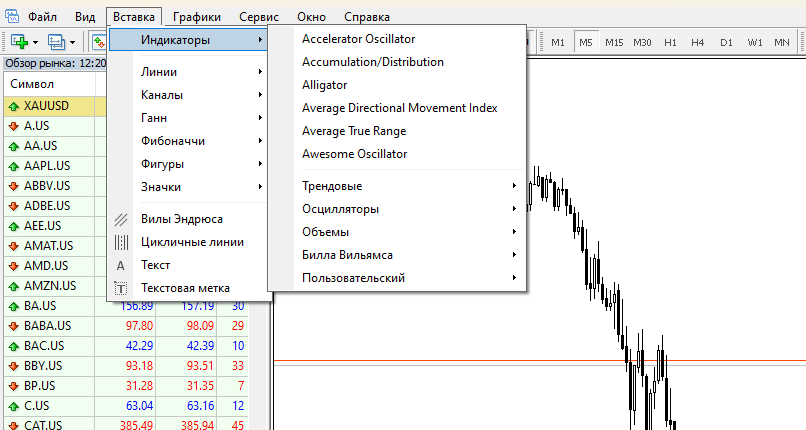Choose Вилы Эндрюса from Insert menu
The width and height of the screenshot is (806, 430).
coord(188,219)
